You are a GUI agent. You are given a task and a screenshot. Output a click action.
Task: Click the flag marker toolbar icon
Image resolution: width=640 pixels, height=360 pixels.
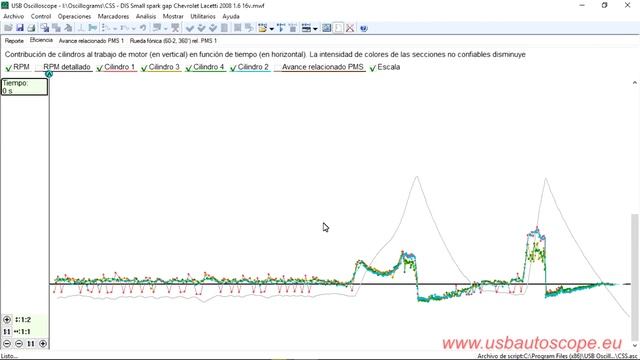tap(93, 28)
